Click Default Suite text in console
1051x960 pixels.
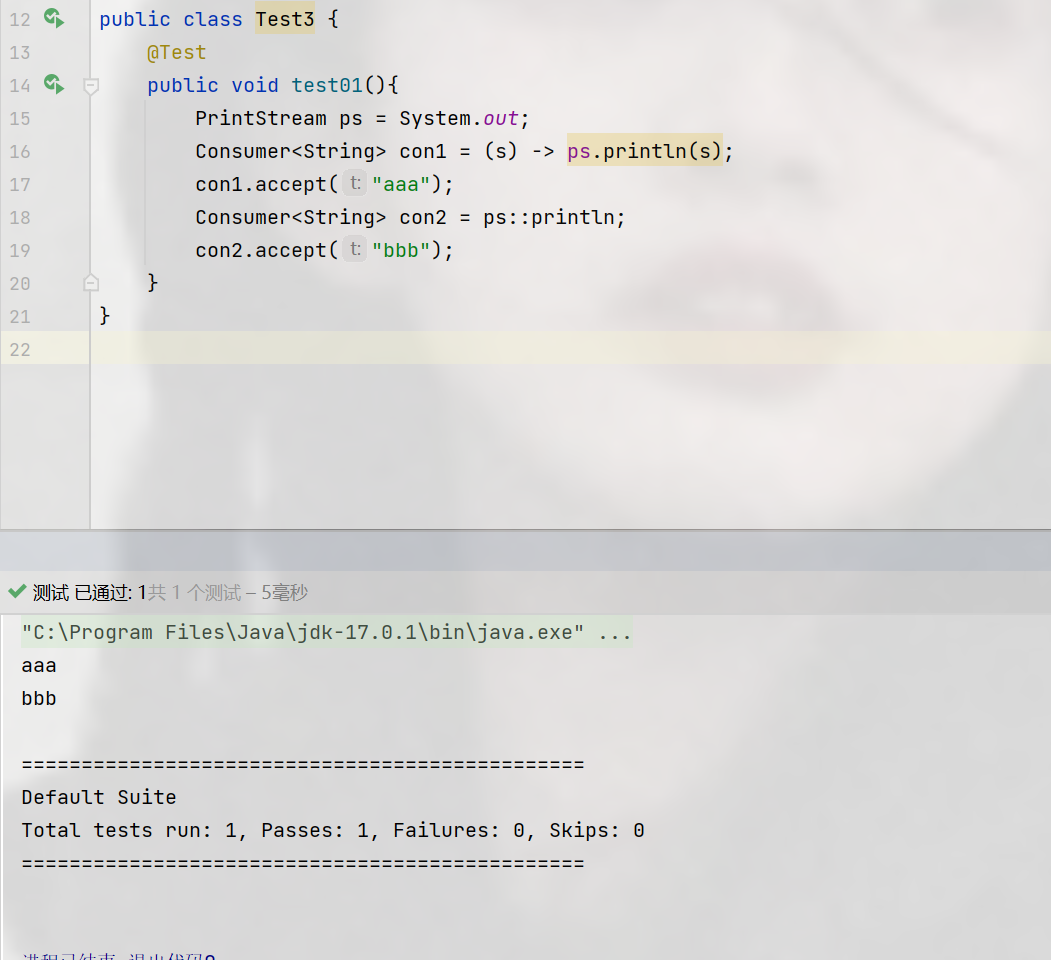click(99, 797)
